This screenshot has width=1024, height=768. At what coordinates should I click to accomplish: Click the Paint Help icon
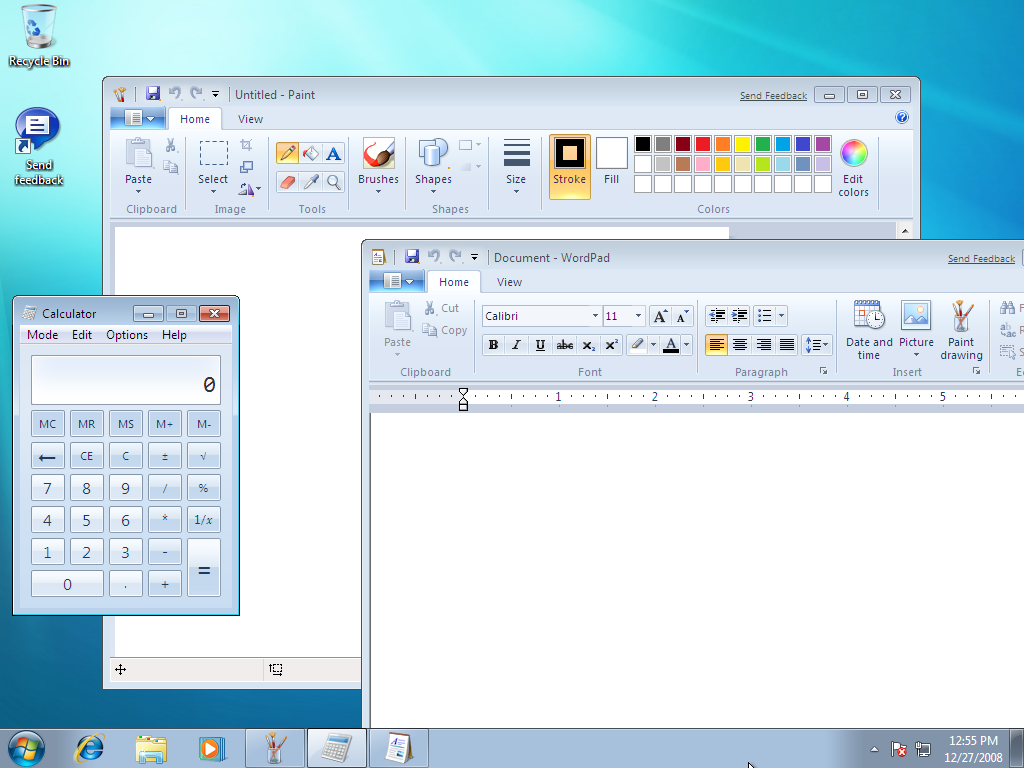pyautogui.click(x=902, y=118)
